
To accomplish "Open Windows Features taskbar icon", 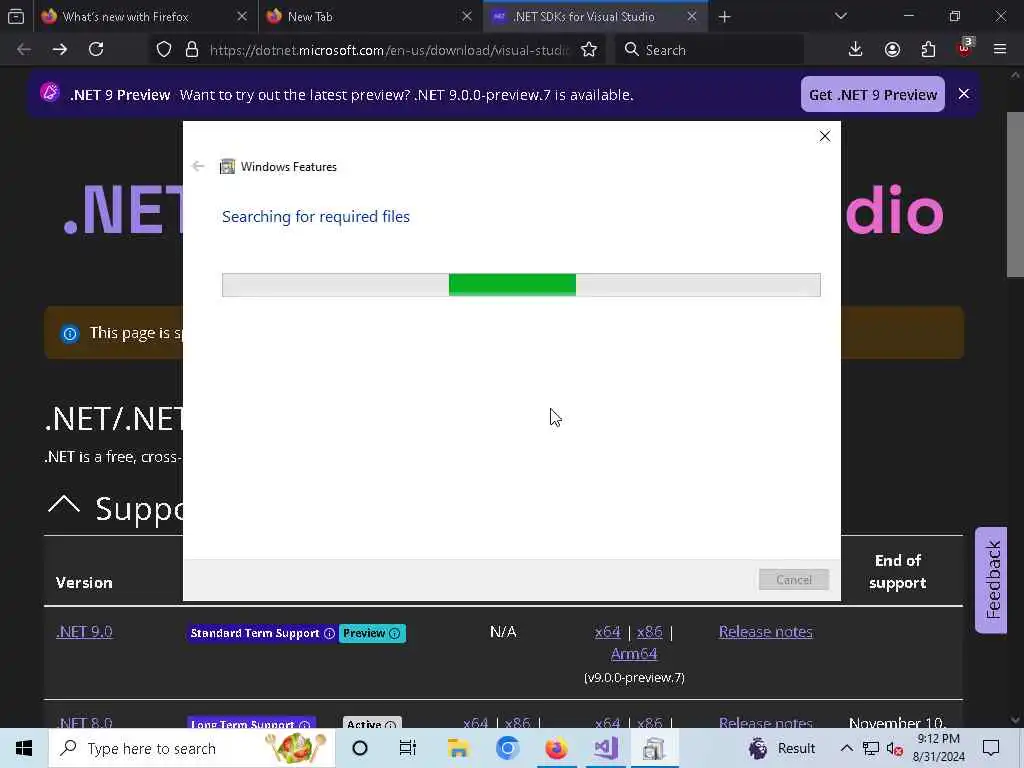I will coord(654,748).
